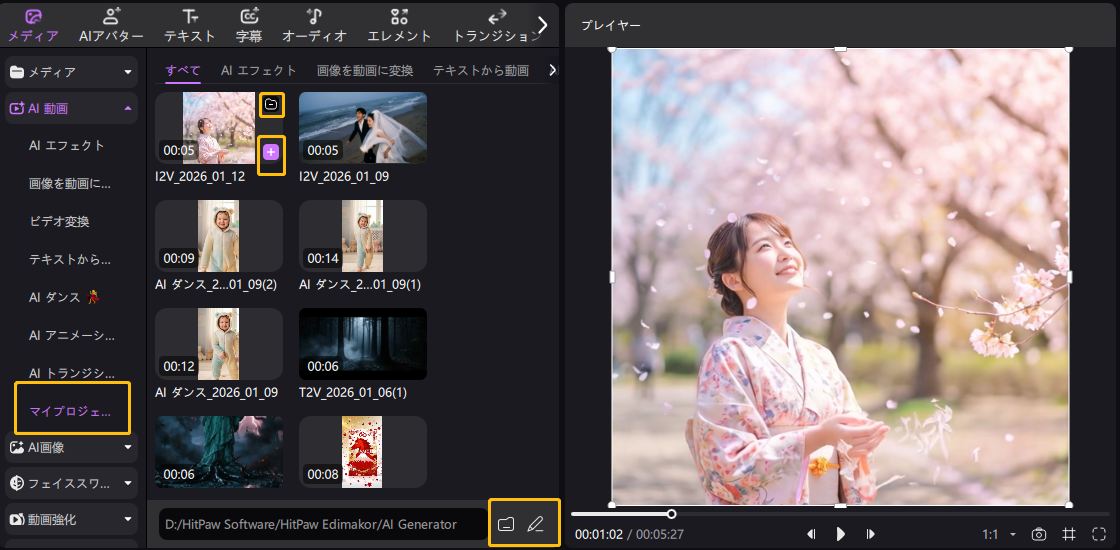Show more top toolbar tools with right chevron

click(543, 25)
